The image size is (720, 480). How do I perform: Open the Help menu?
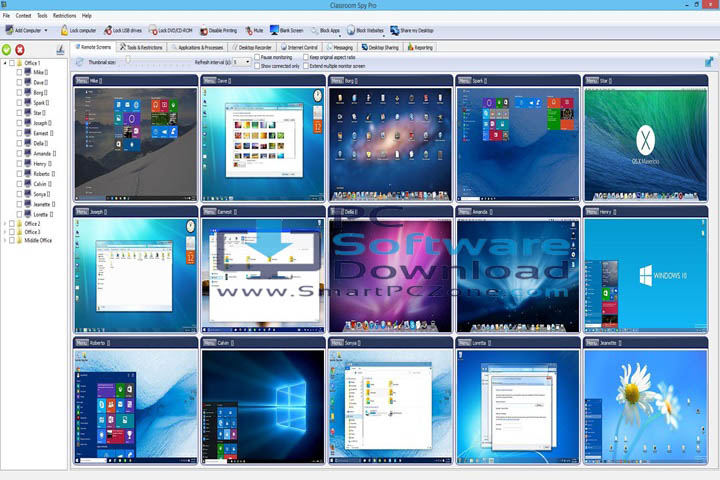coord(87,16)
